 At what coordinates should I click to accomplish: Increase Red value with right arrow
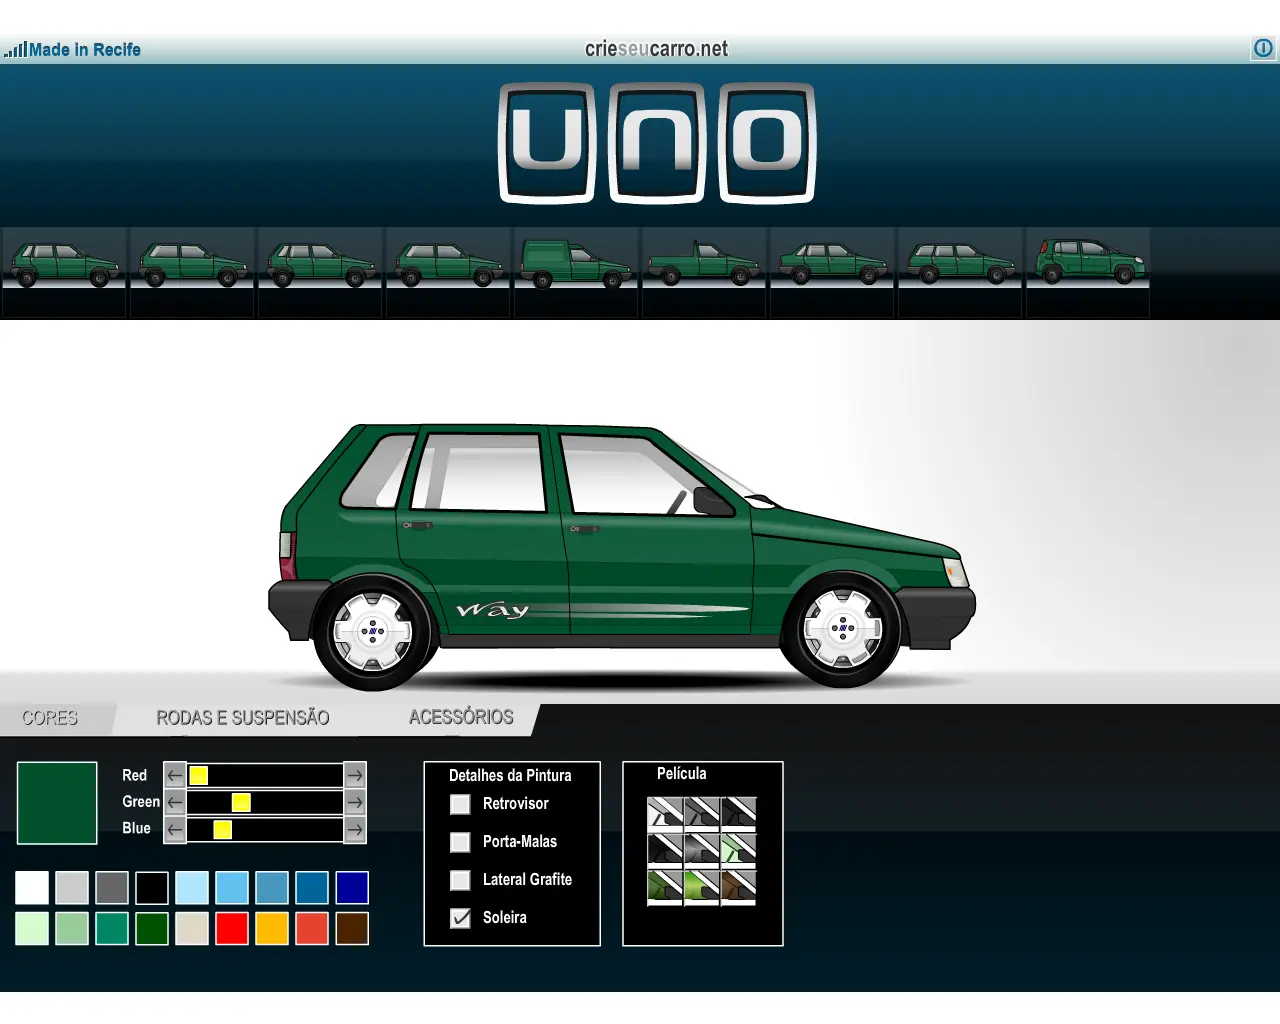point(355,775)
